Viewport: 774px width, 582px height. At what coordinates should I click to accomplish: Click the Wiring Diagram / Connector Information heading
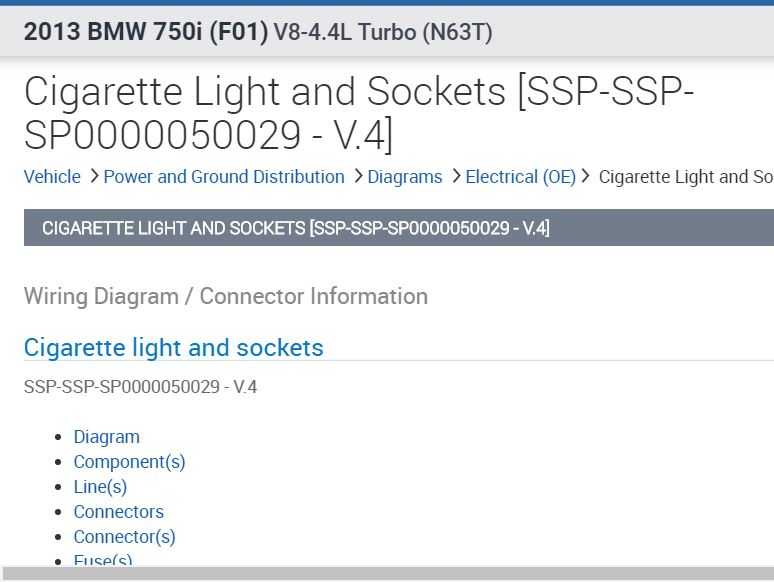(225, 296)
